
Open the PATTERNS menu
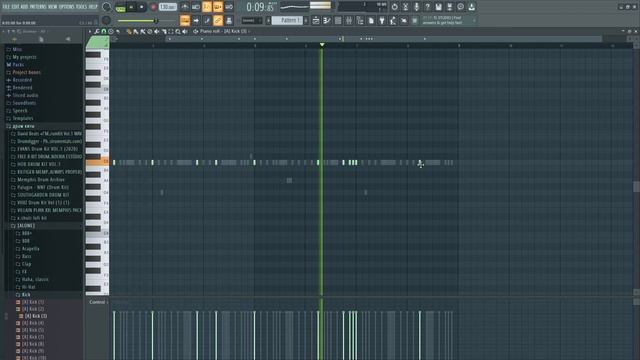point(38,7)
